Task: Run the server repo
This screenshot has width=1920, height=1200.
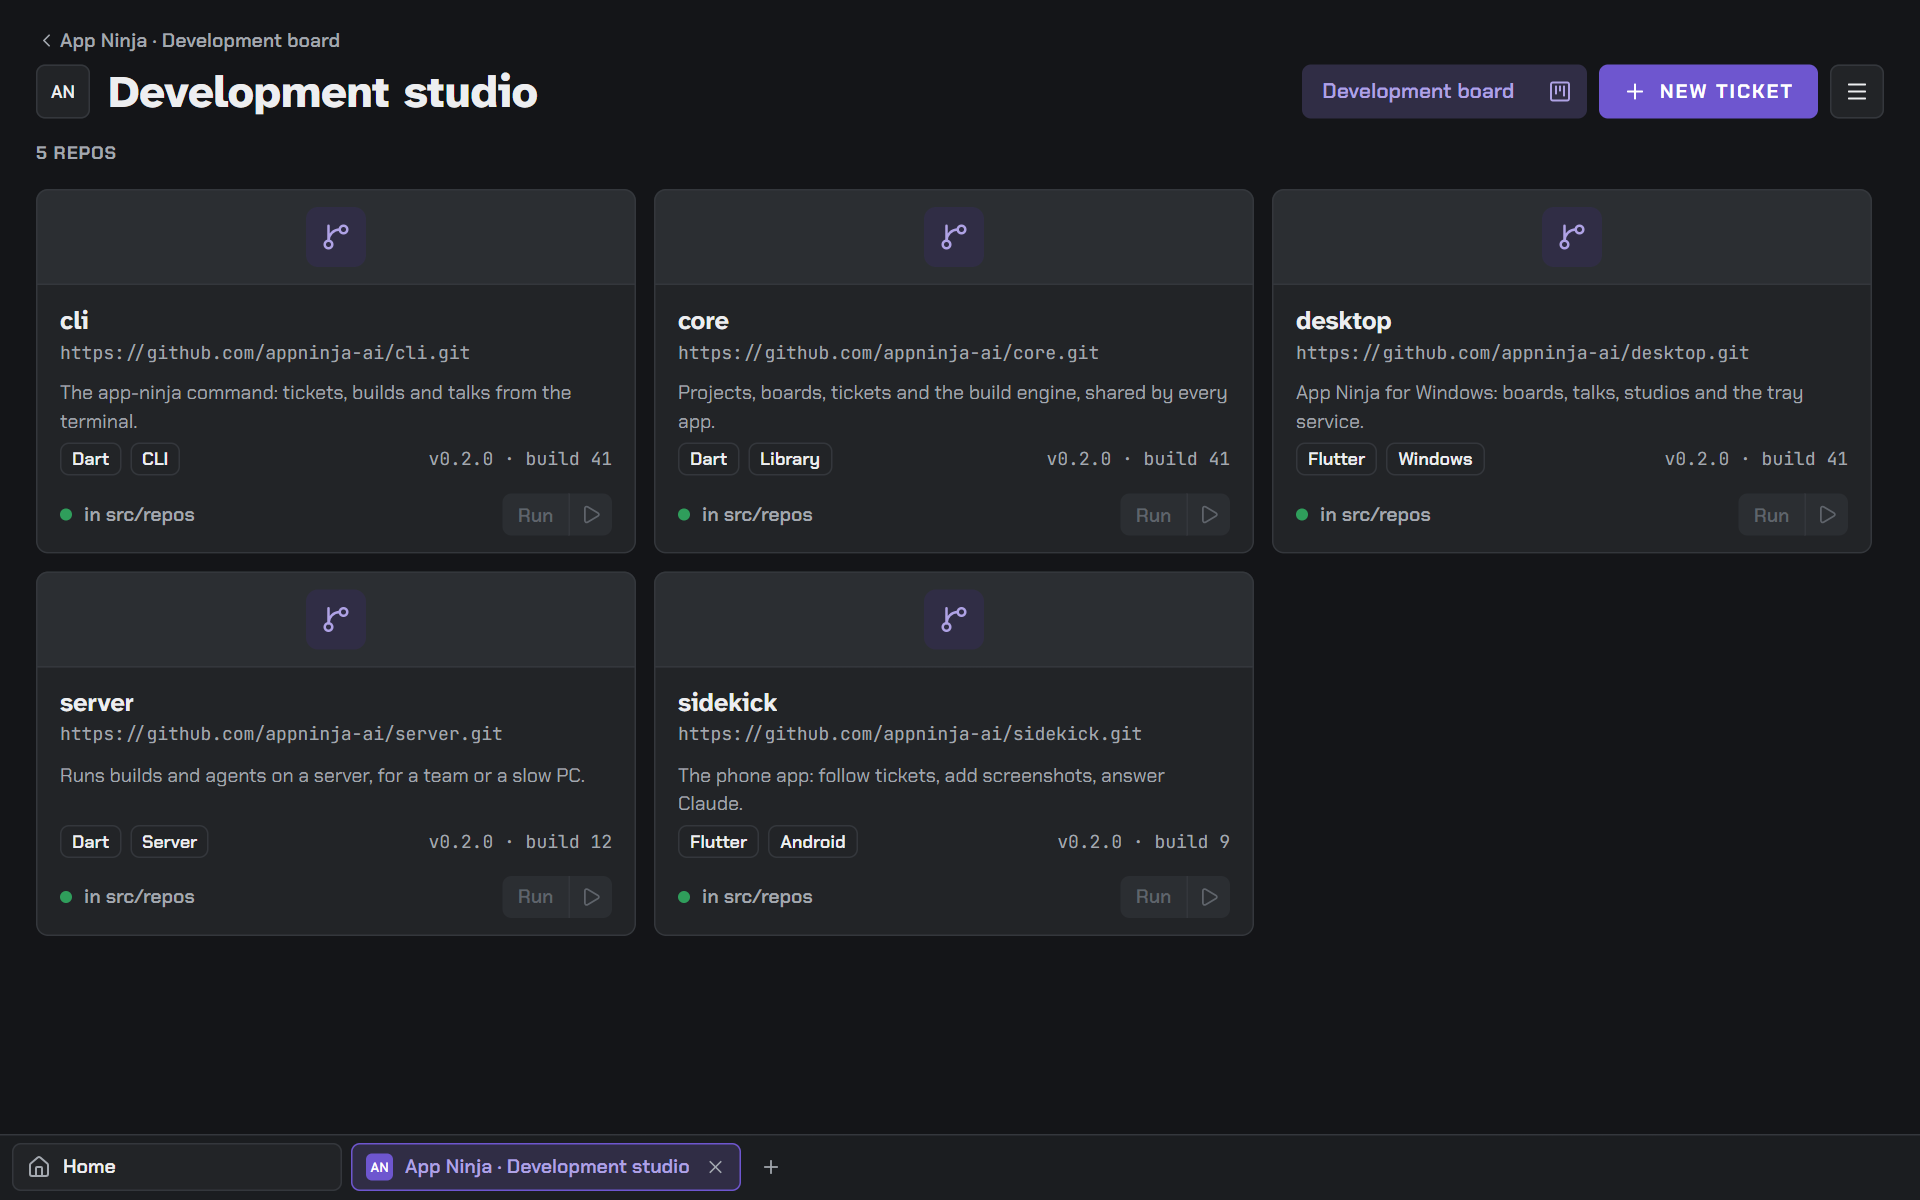Action: 535,897
